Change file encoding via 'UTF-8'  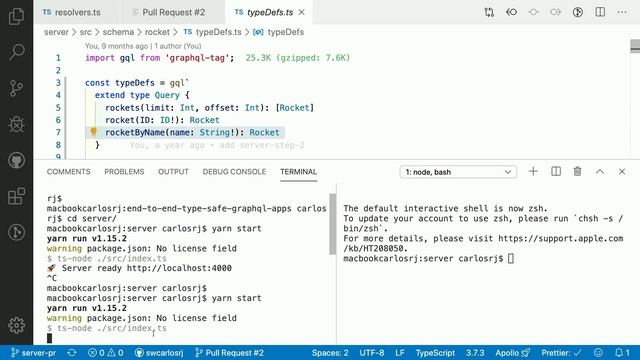(x=372, y=353)
